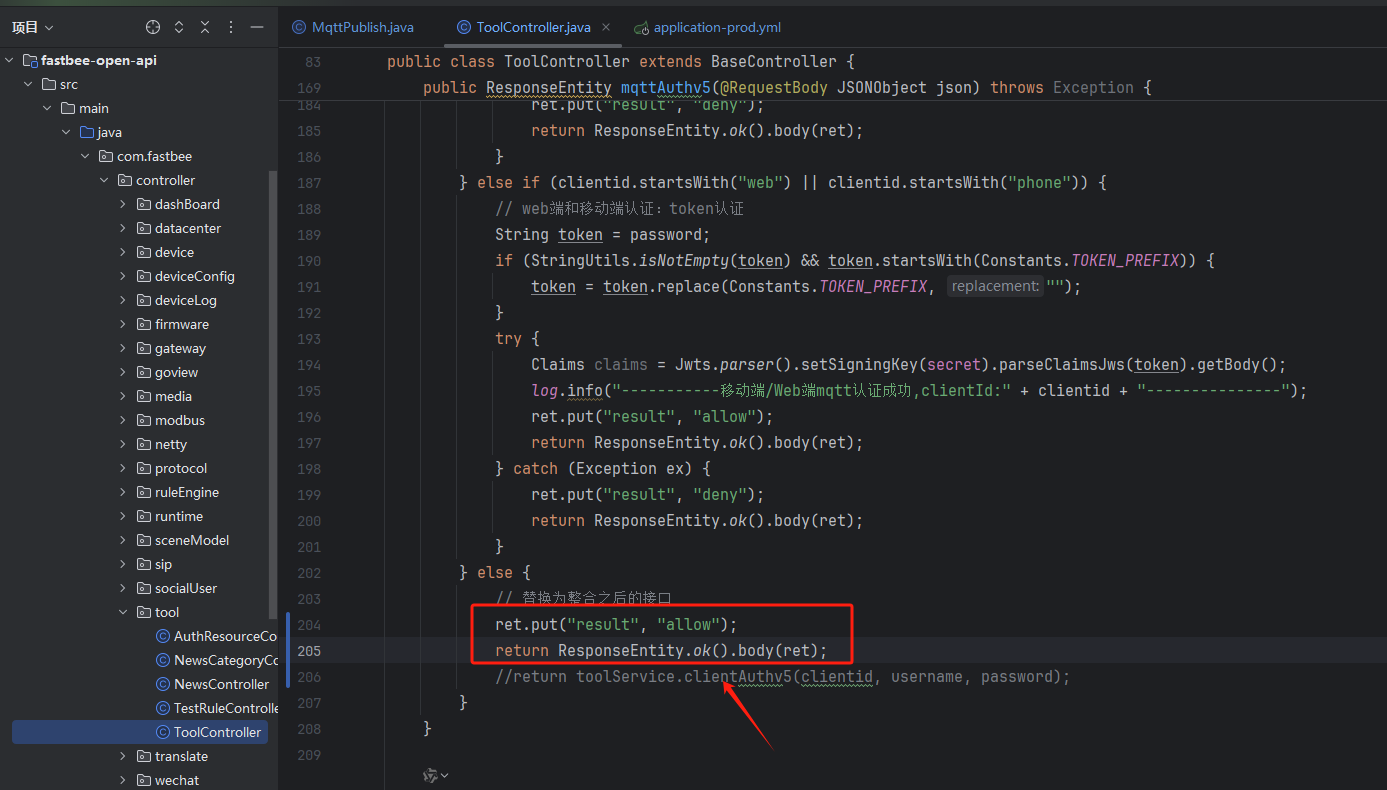Click the class icon beside NewsCategoryCo
Viewport: 1387px width, 790px height.
click(163, 660)
